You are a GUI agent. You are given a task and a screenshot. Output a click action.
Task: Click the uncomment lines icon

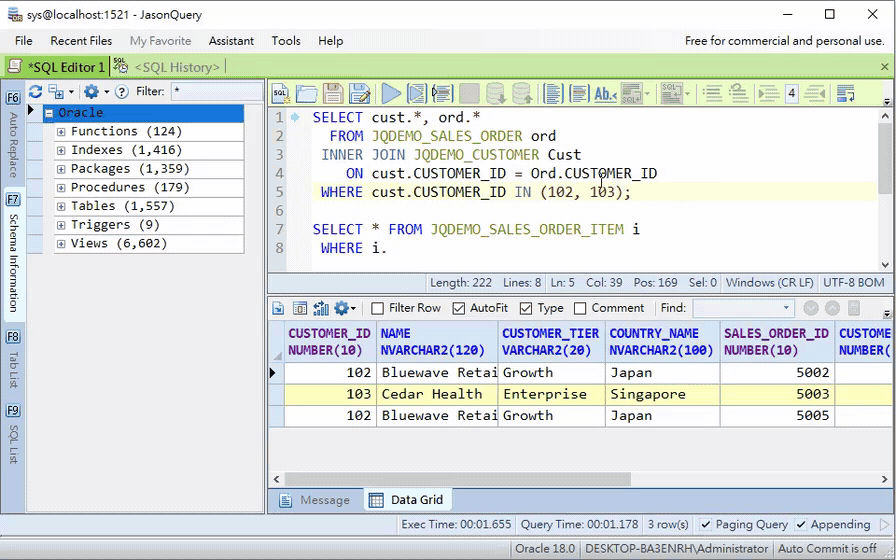pyautogui.click(x=739, y=93)
